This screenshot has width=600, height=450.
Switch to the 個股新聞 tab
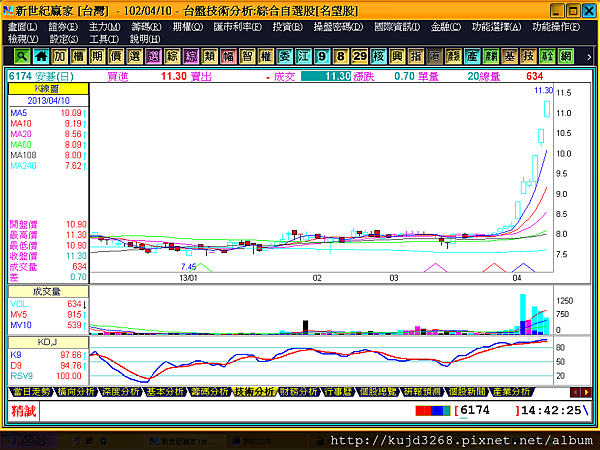click(467, 392)
